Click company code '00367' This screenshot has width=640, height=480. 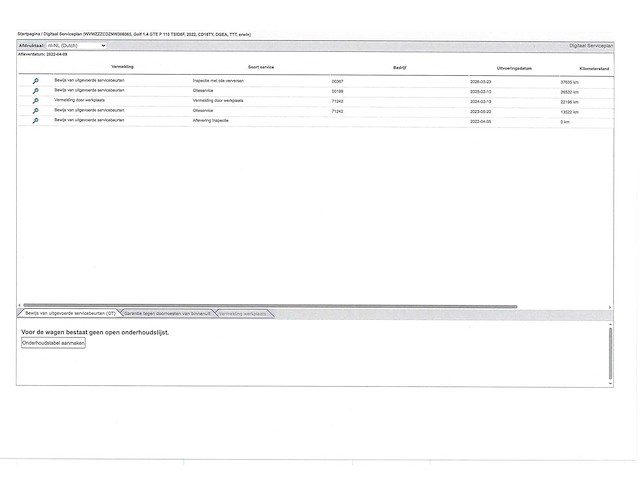338,81
